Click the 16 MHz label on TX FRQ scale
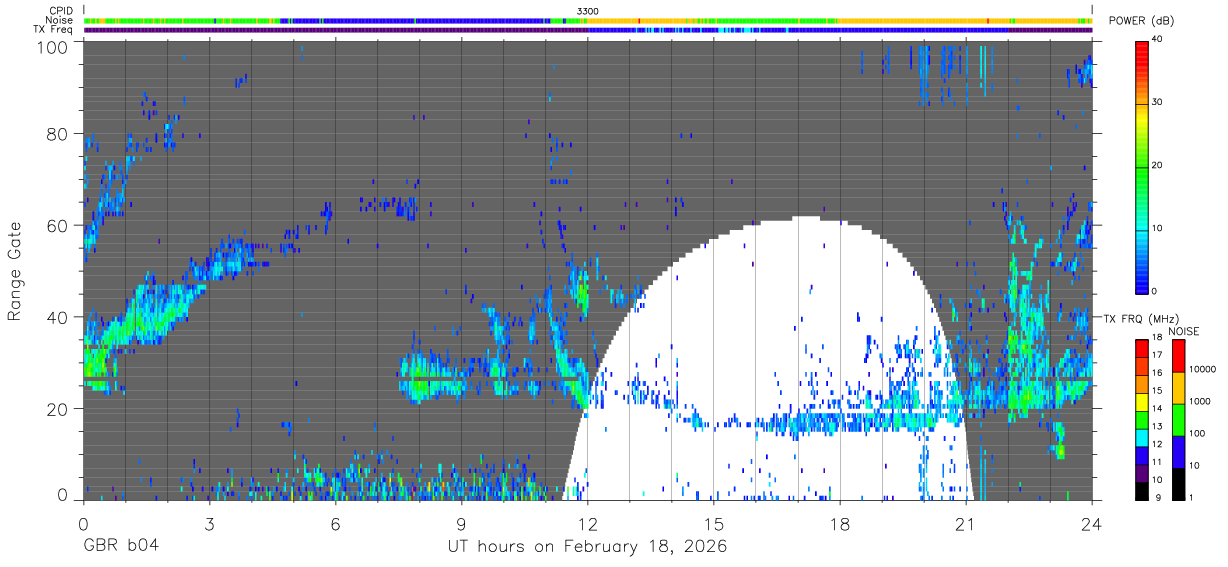The height and width of the screenshot is (567, 1228). 1158,372
